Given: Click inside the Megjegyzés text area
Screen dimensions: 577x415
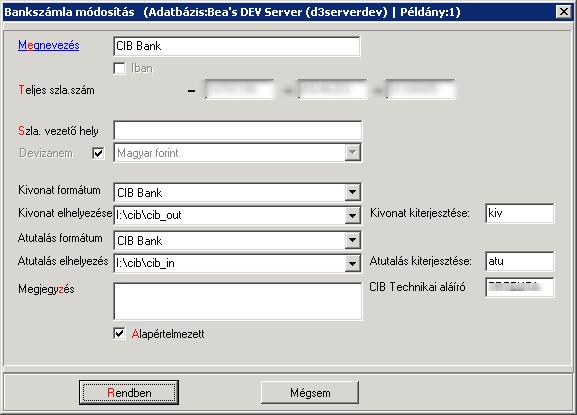Looking at the screenshot, I should click(x=238, y=301).
